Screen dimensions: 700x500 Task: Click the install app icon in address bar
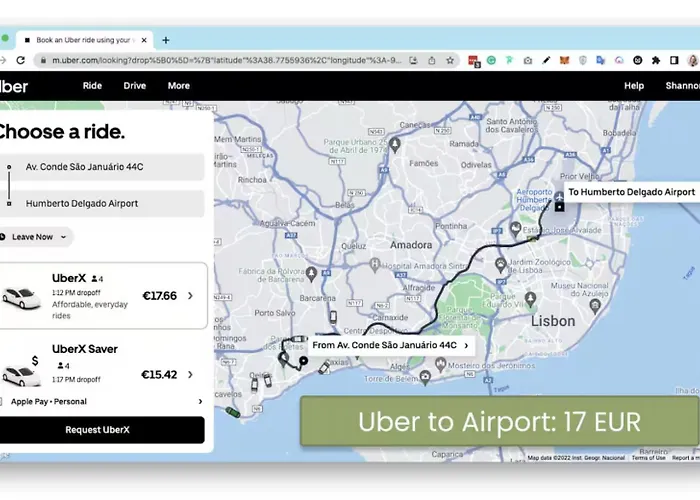point(413,60)
